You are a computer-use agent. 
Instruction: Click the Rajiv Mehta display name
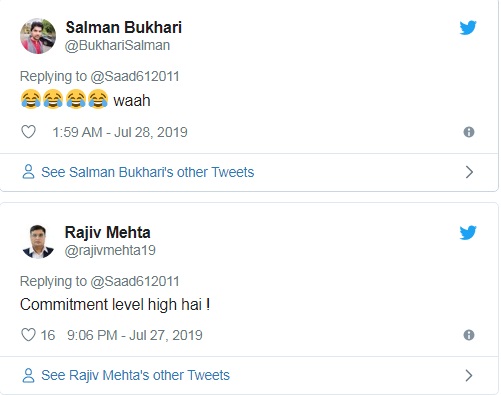[107, 232]
